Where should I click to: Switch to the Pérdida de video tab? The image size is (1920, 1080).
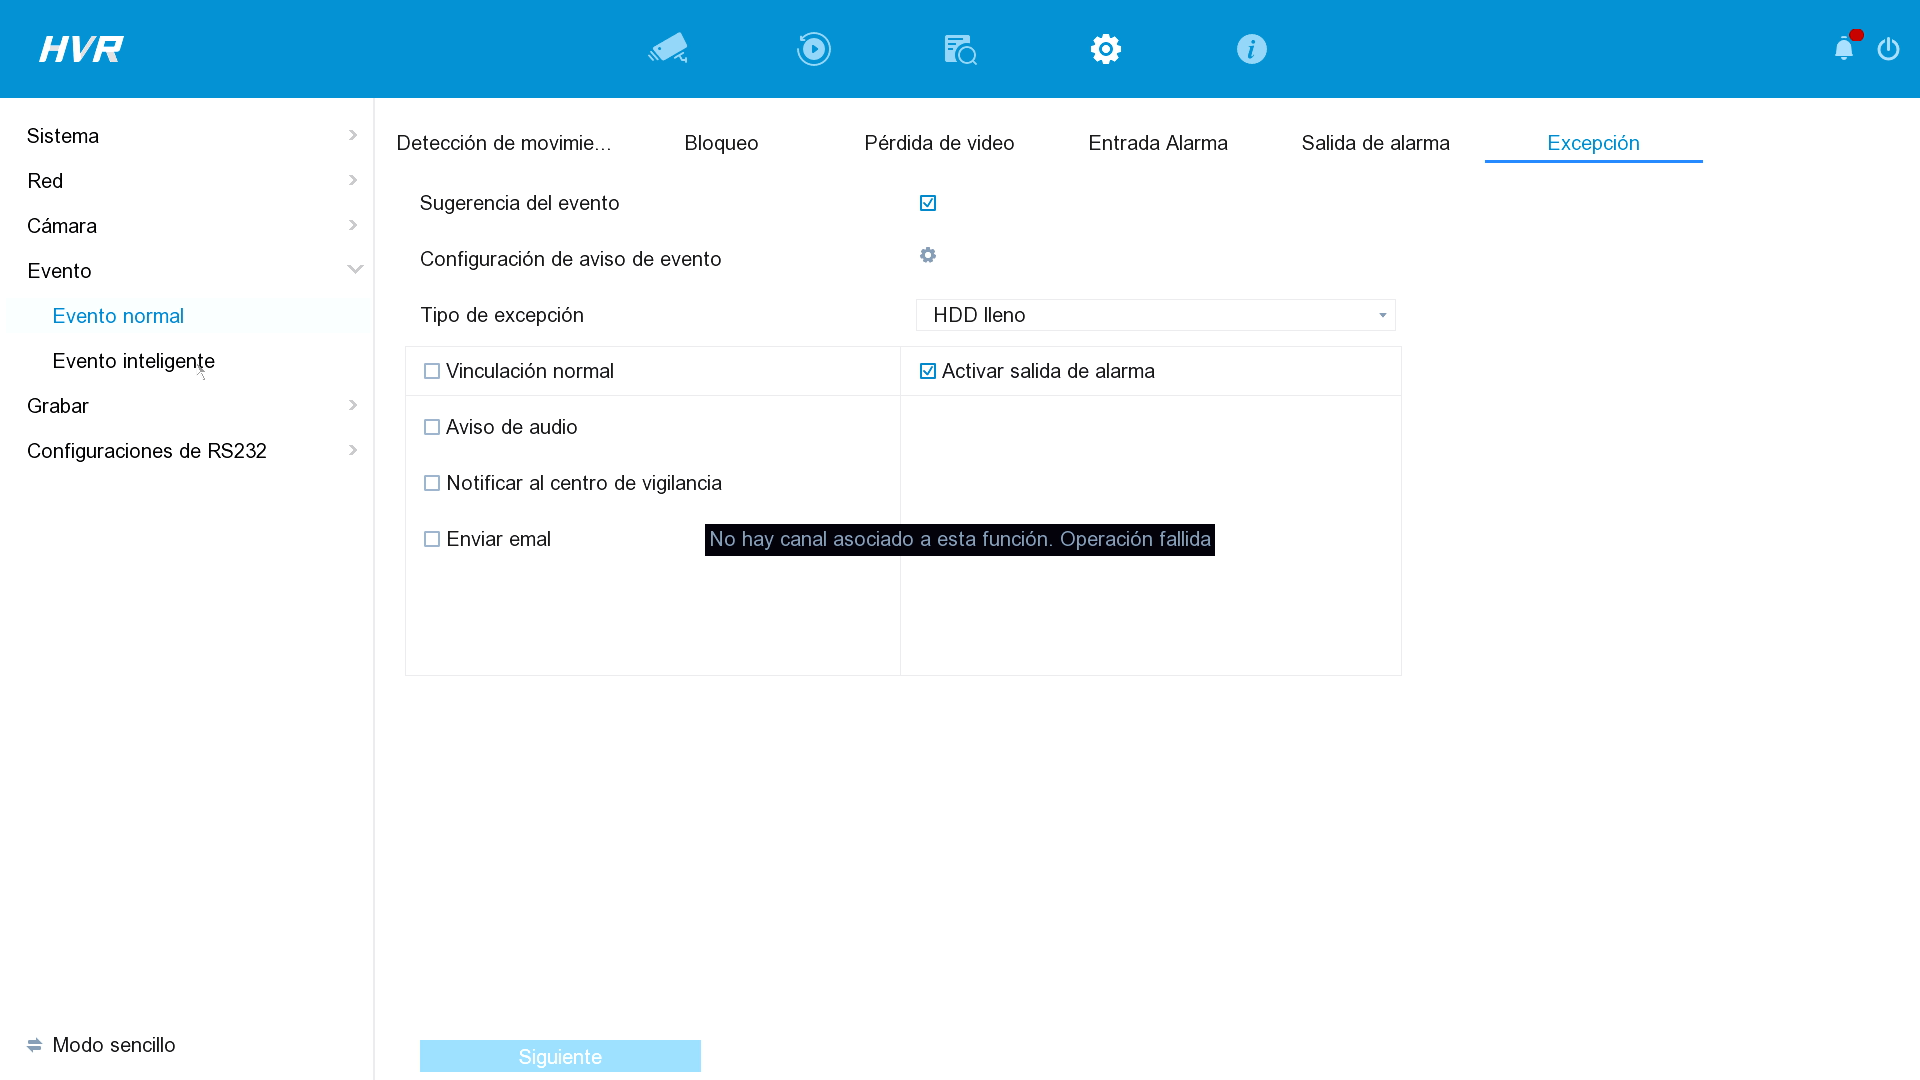tap(939, 143)
